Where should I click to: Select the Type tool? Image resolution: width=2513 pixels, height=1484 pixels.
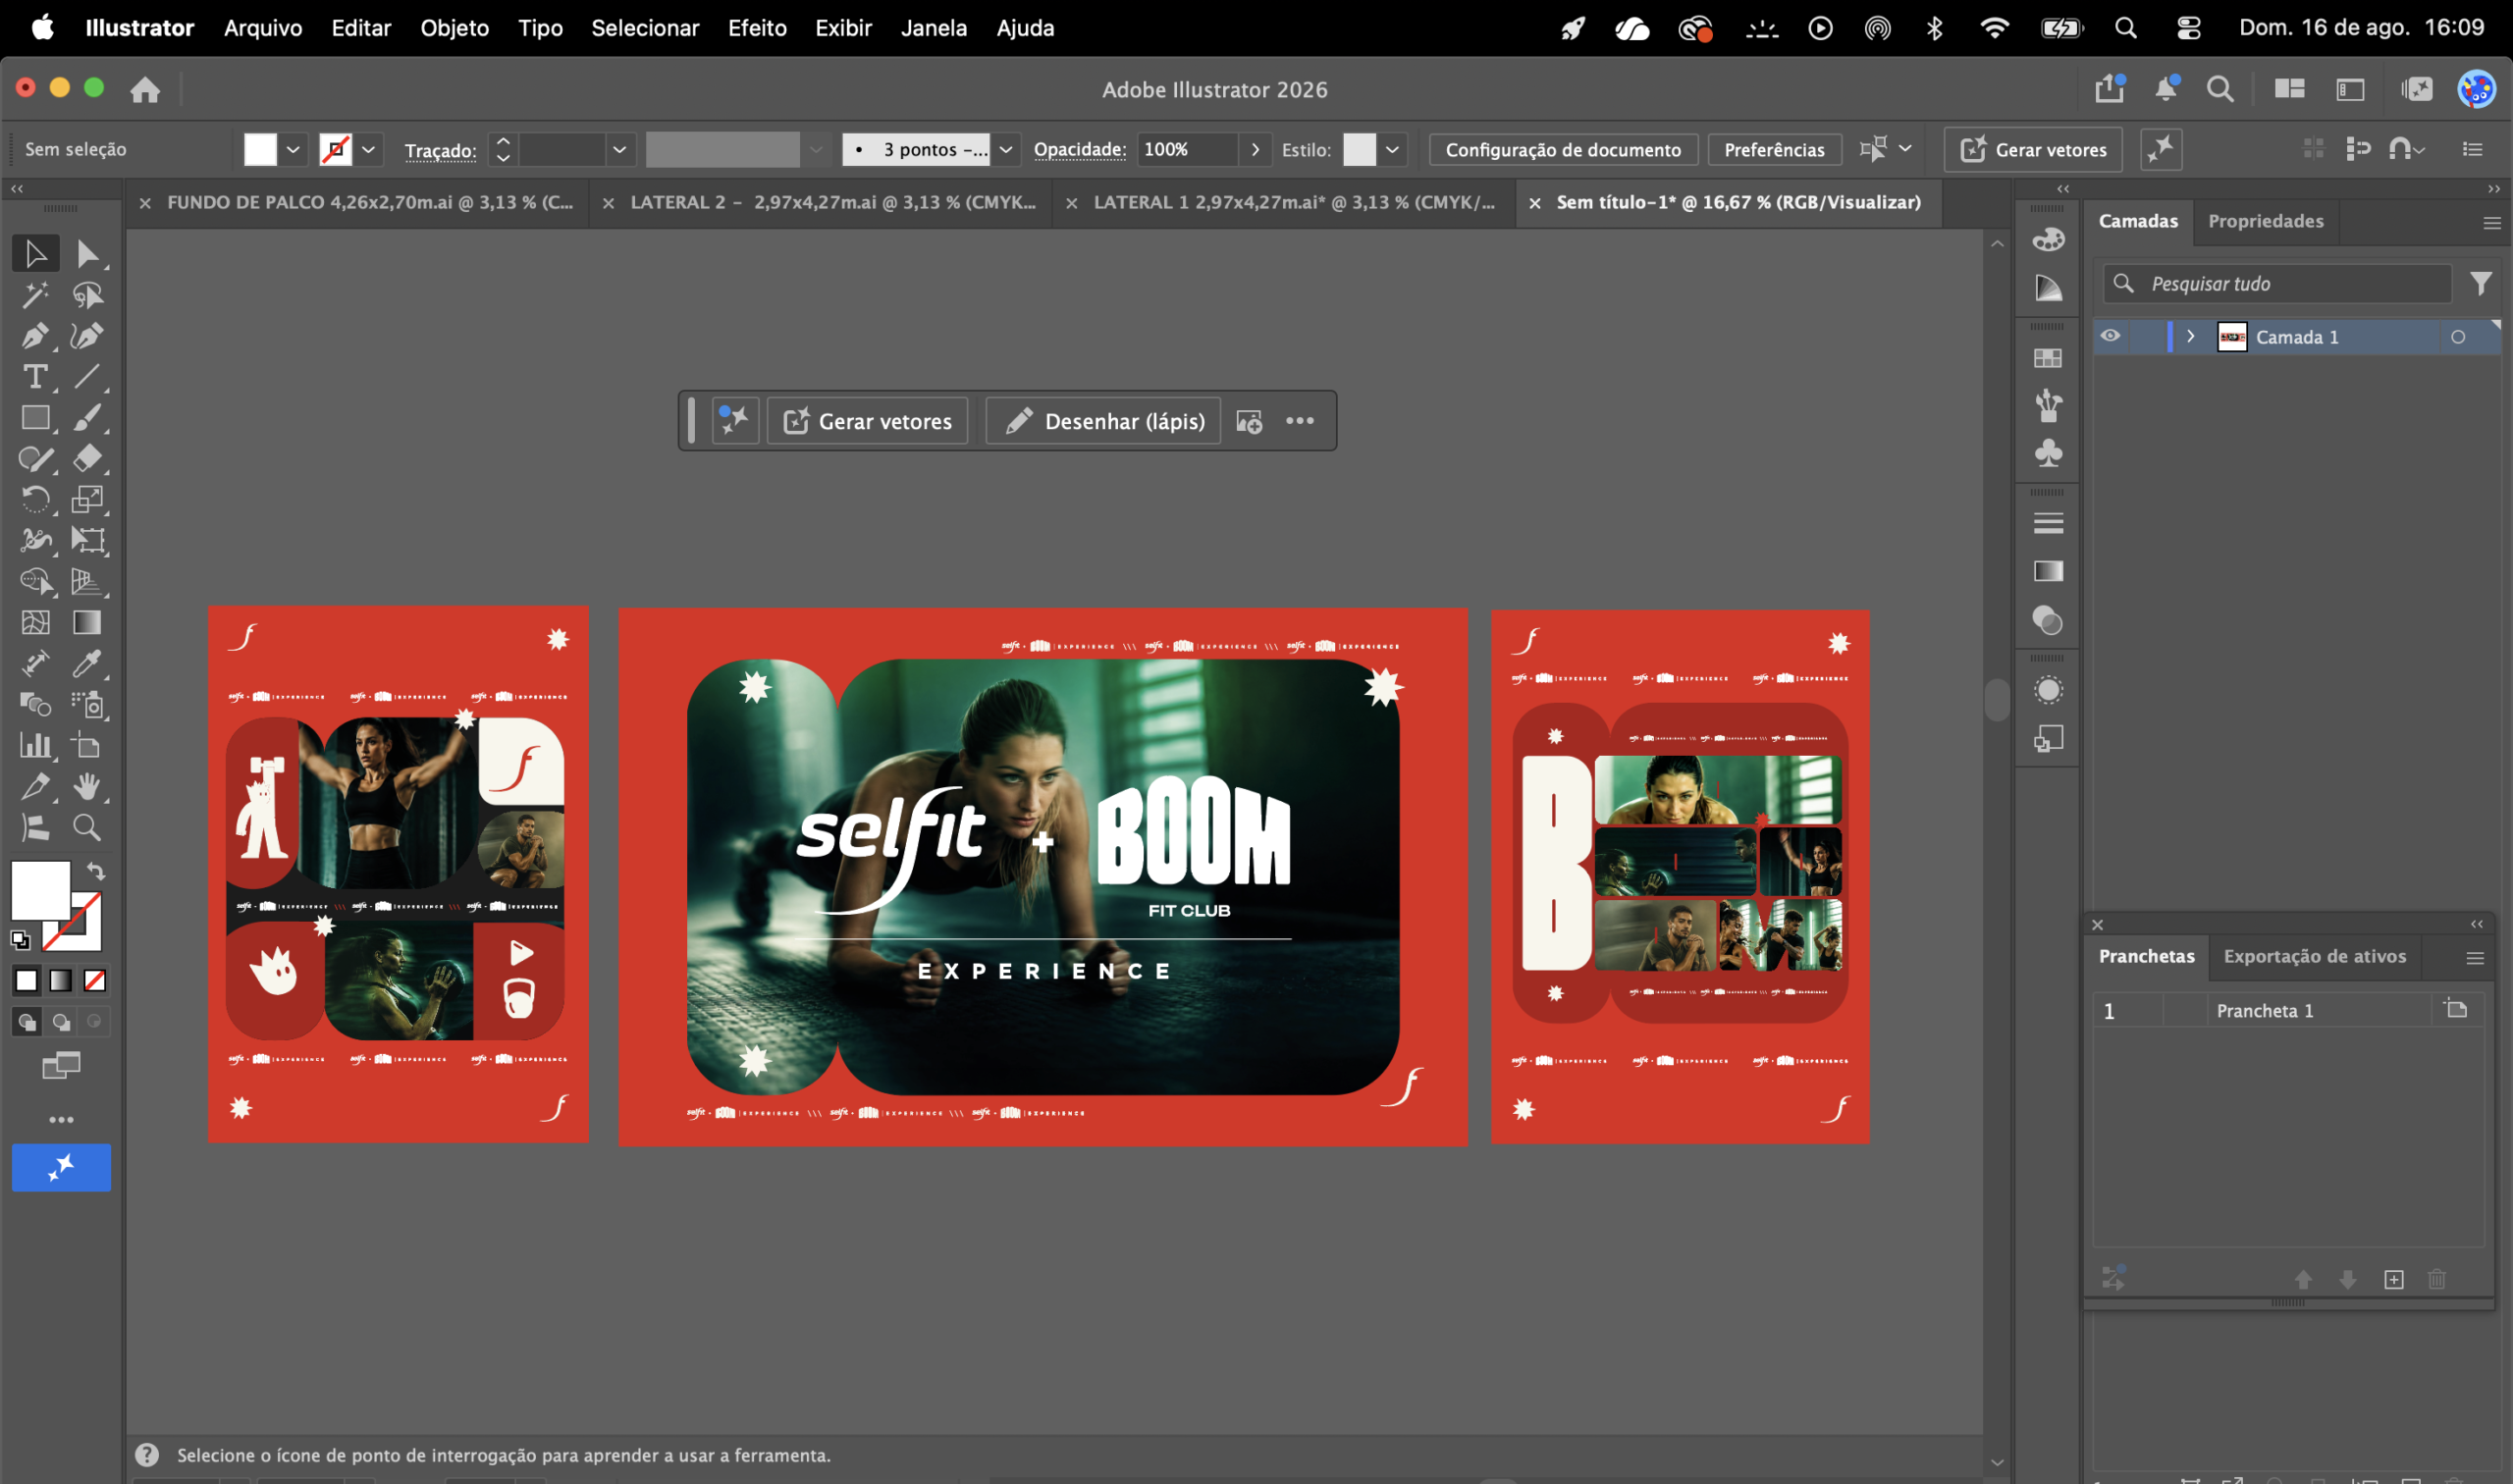coord(36,377)
